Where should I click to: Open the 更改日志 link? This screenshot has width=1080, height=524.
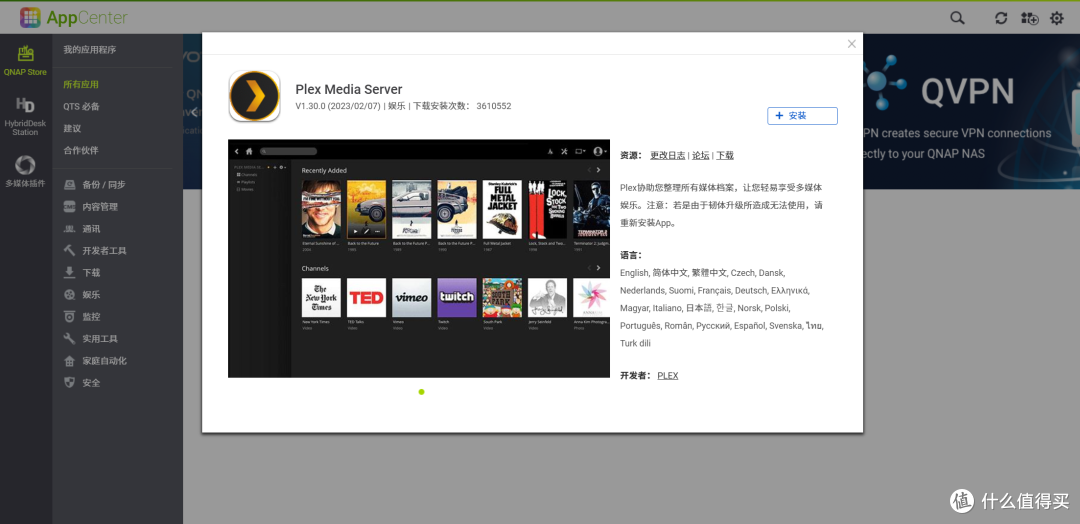click(x=667, y=156)
